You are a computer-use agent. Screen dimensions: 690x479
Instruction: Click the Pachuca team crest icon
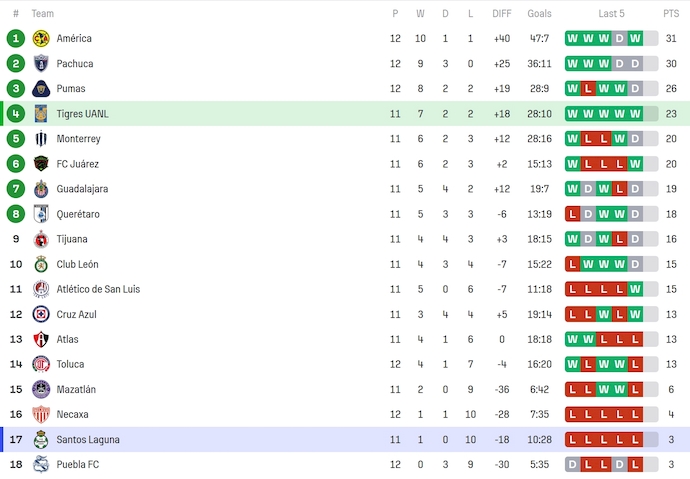click(x=41, y=64)
